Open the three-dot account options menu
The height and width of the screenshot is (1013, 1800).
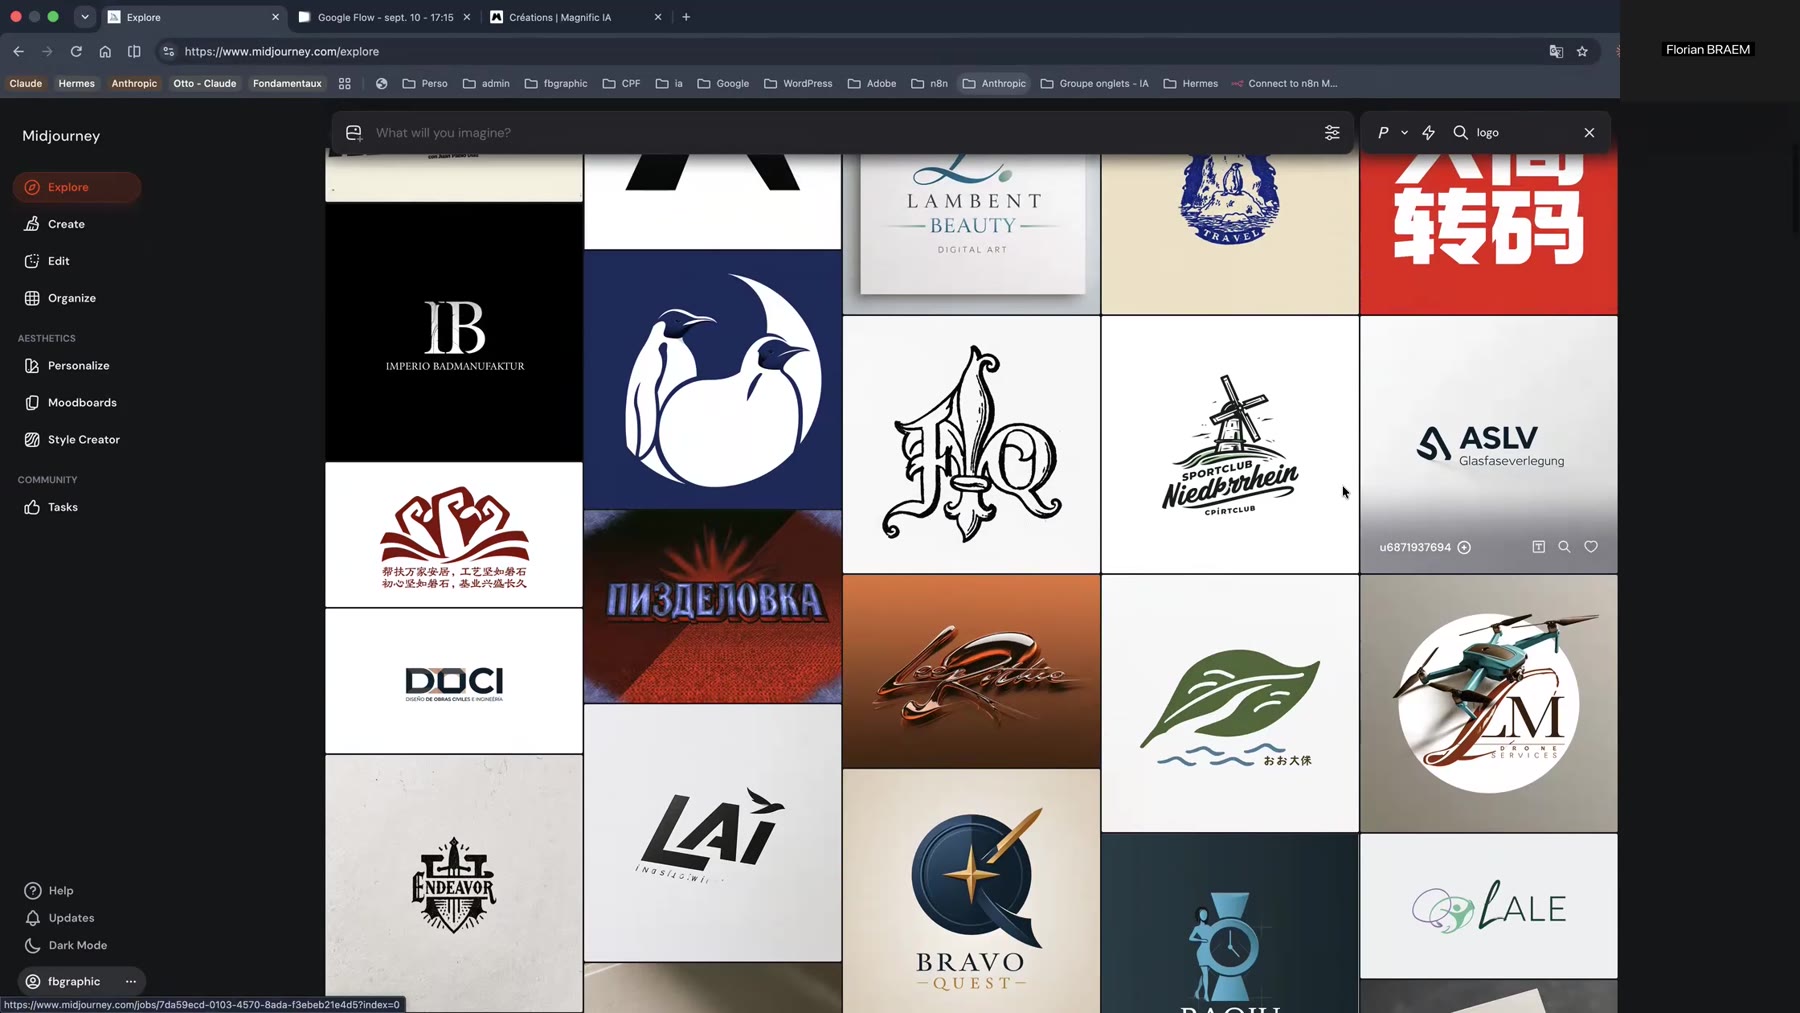(x=131, y=982)
